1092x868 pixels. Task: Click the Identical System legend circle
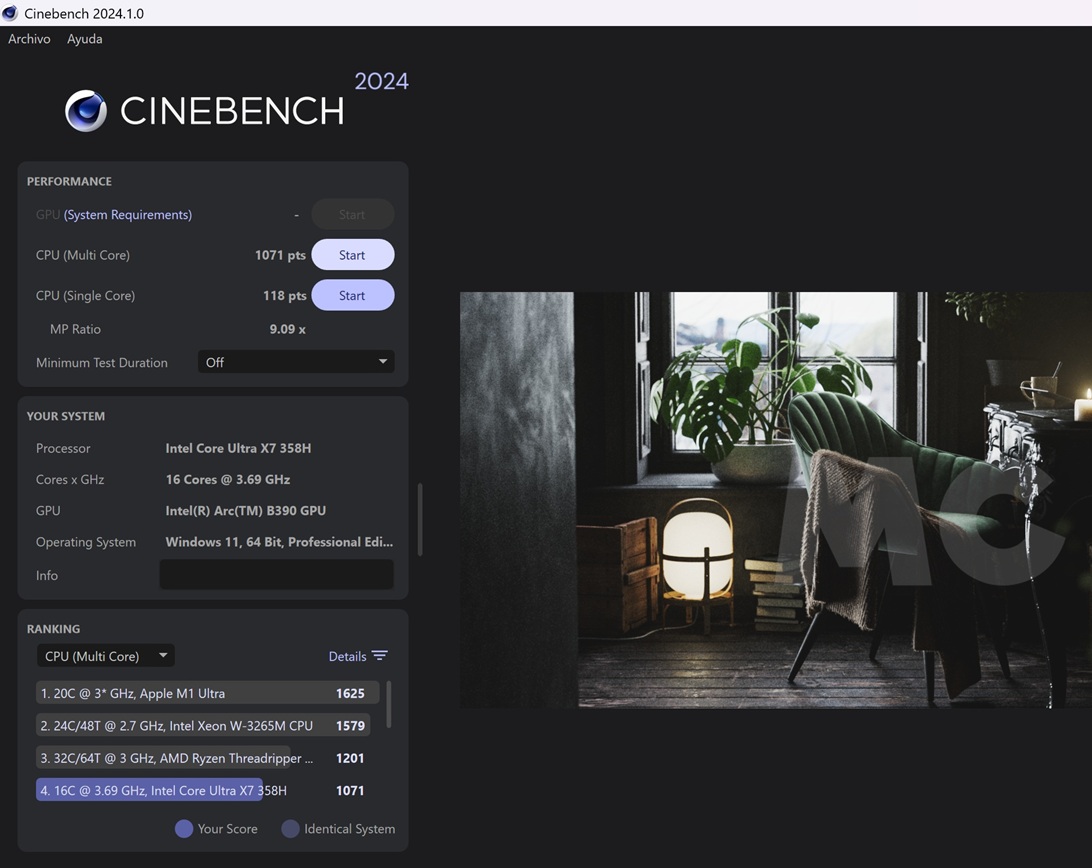(290, 829)
